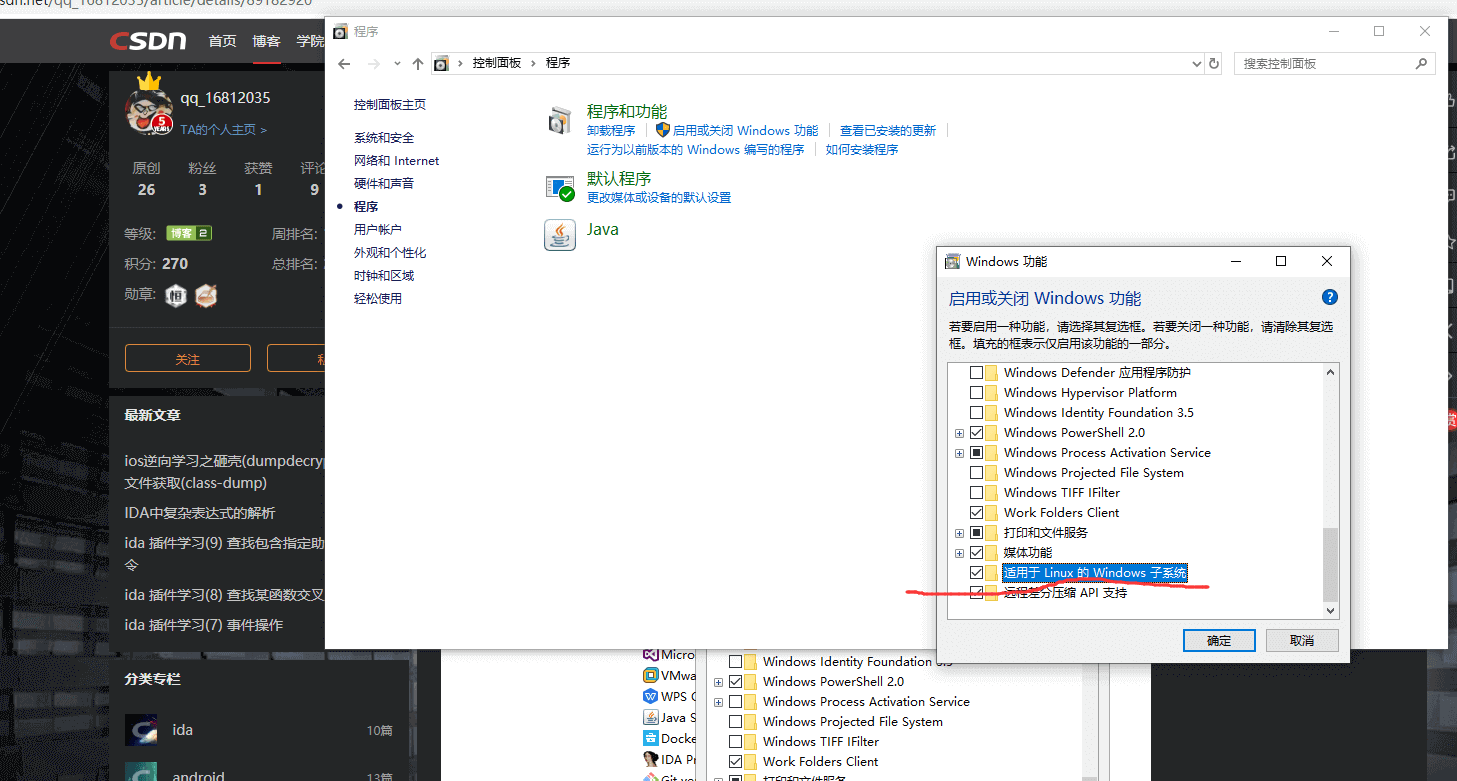This screenshot has height=781, width=1457.
Task: Select 系统和安全 in the sidebar
Action: point(383,138)
